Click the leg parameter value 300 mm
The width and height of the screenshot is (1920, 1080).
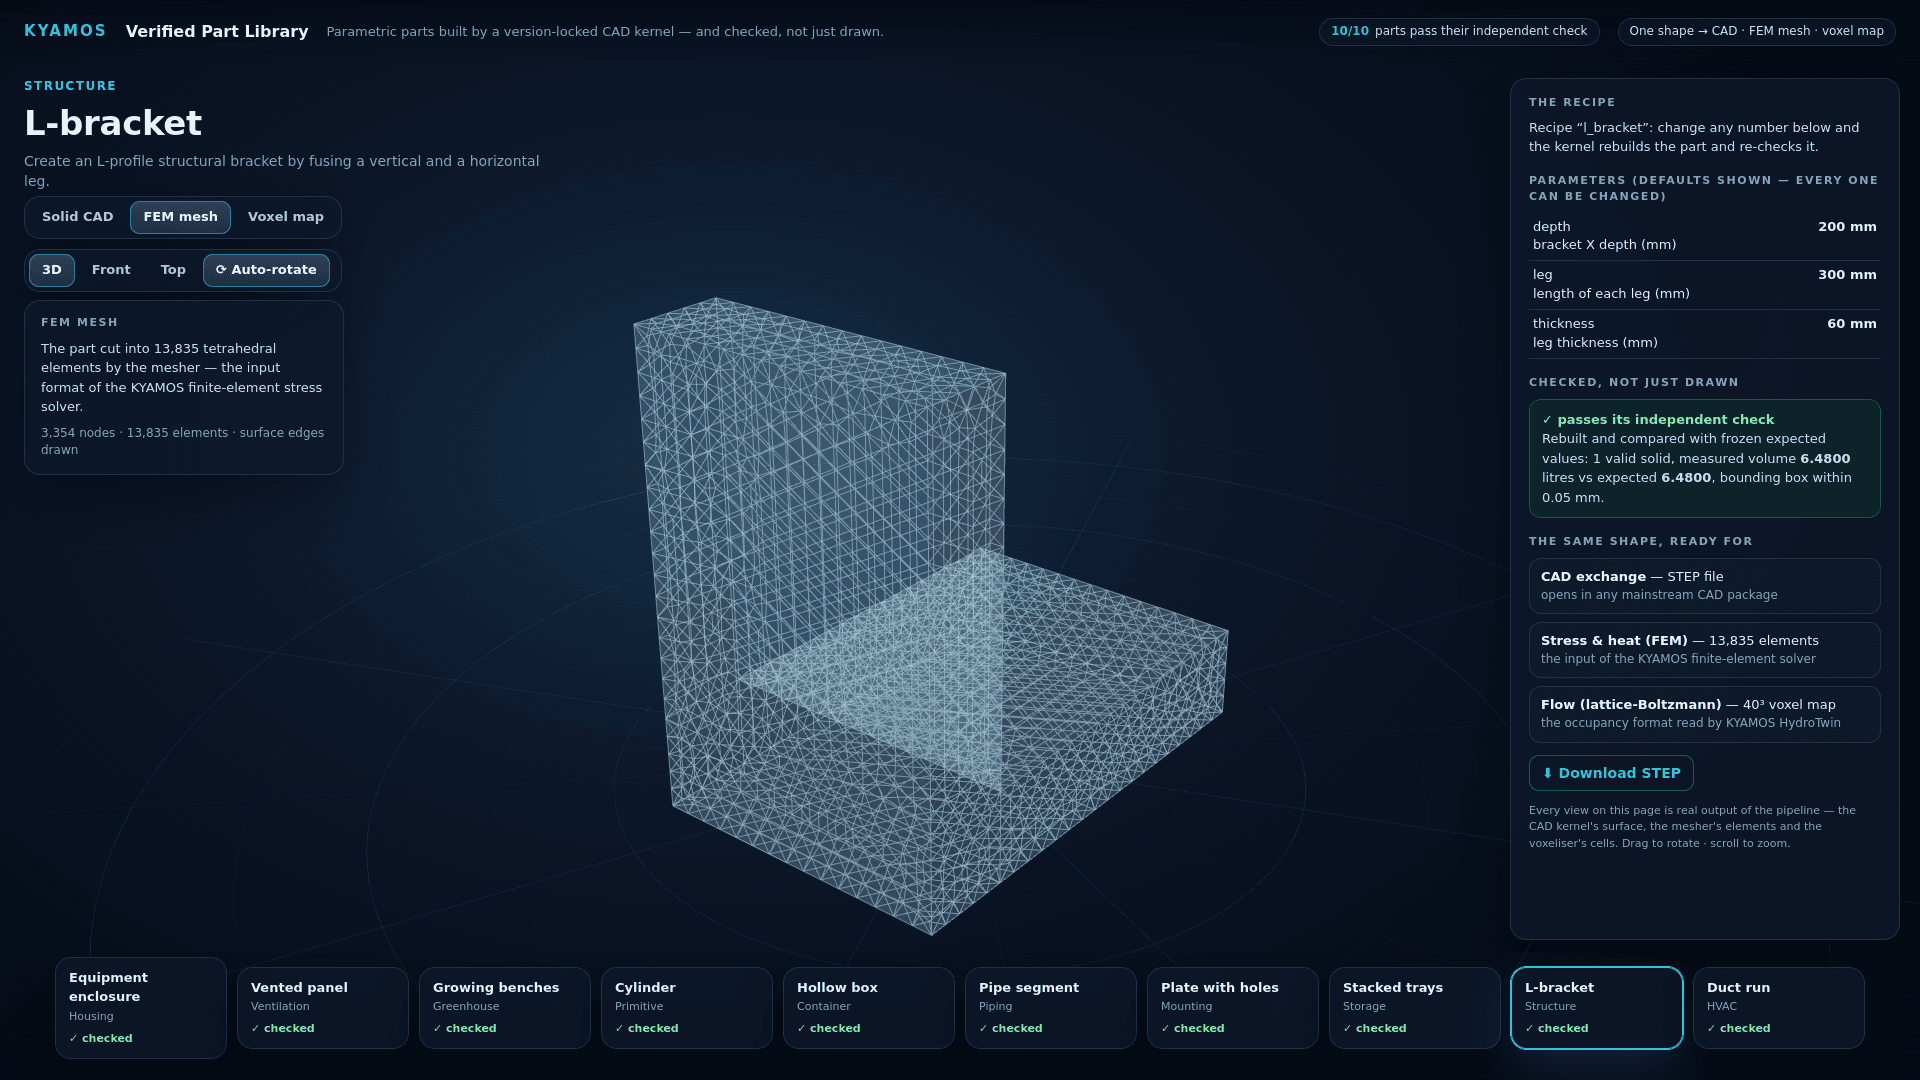(x=1847, y=275)
